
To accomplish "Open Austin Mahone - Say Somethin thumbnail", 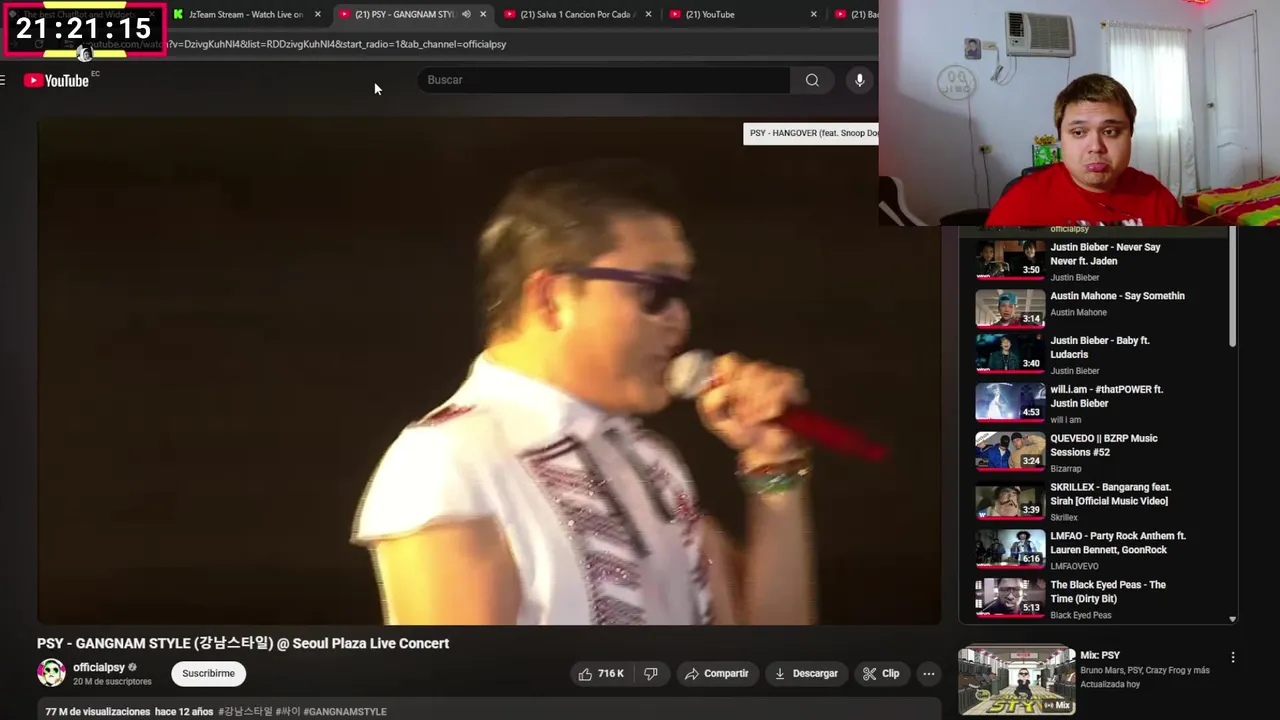I will click(x=1010, y=308).
